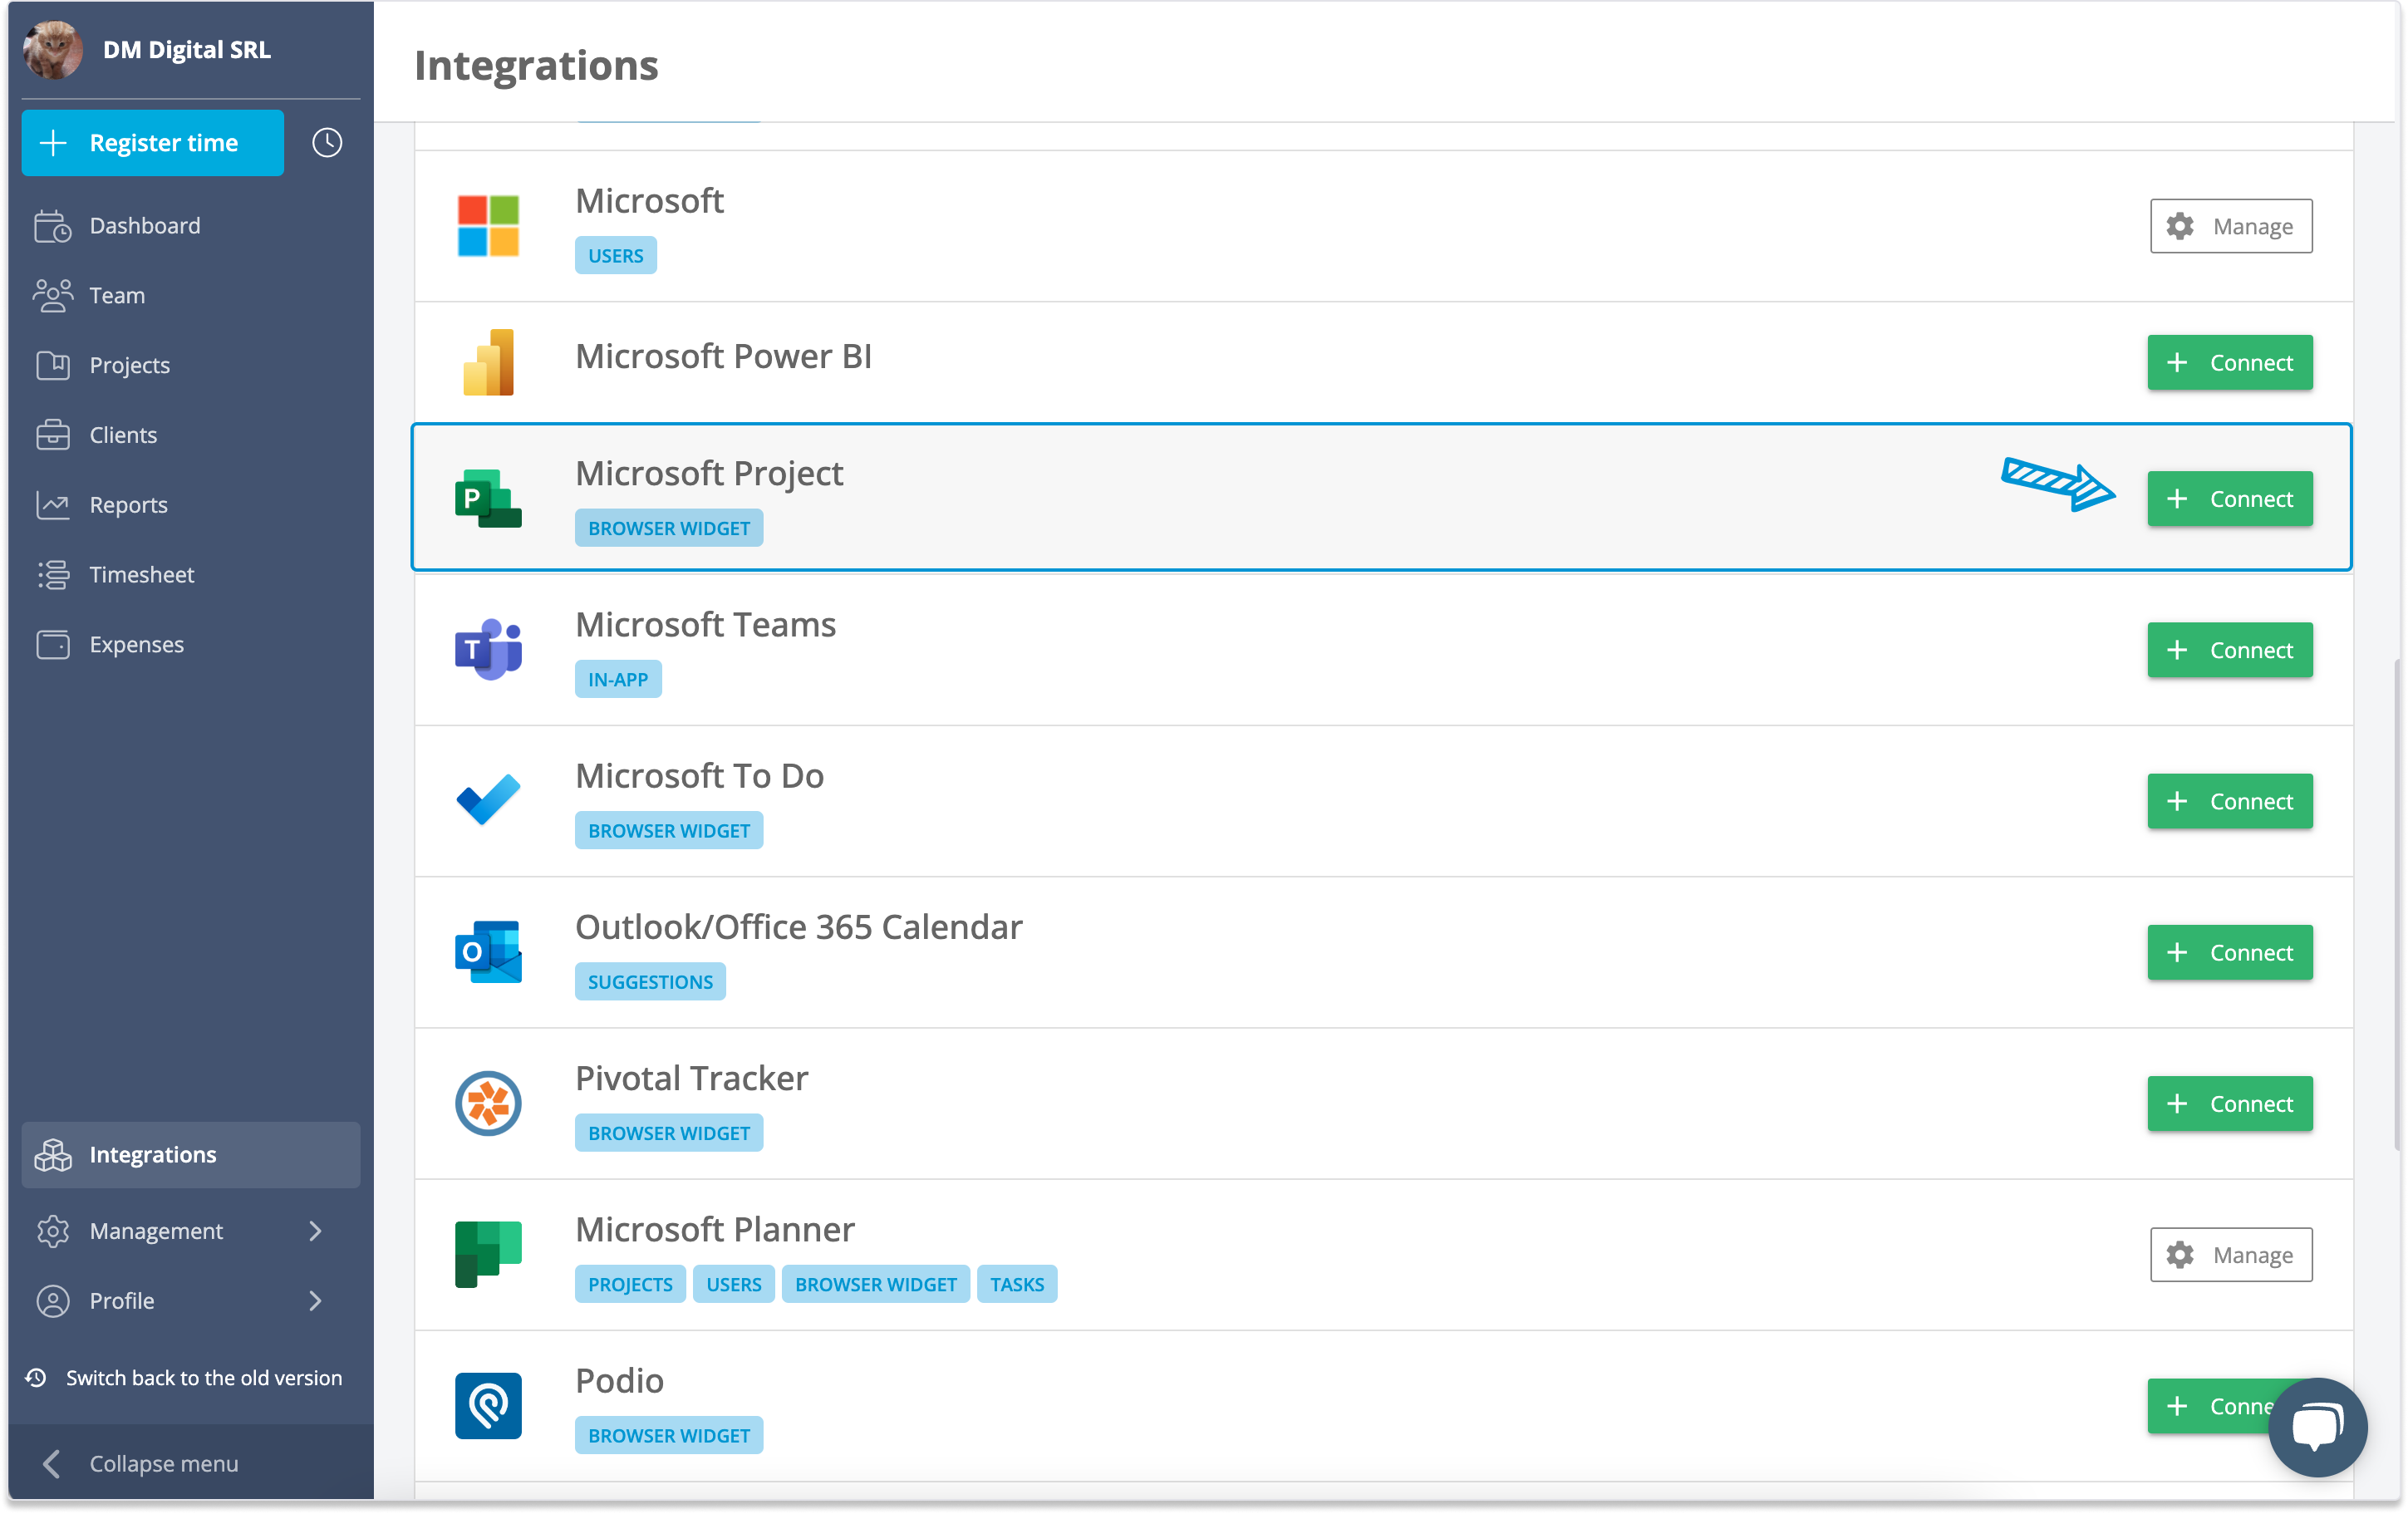
Task: Click the Integrations sidebar item
Action: coord(190,1155)
